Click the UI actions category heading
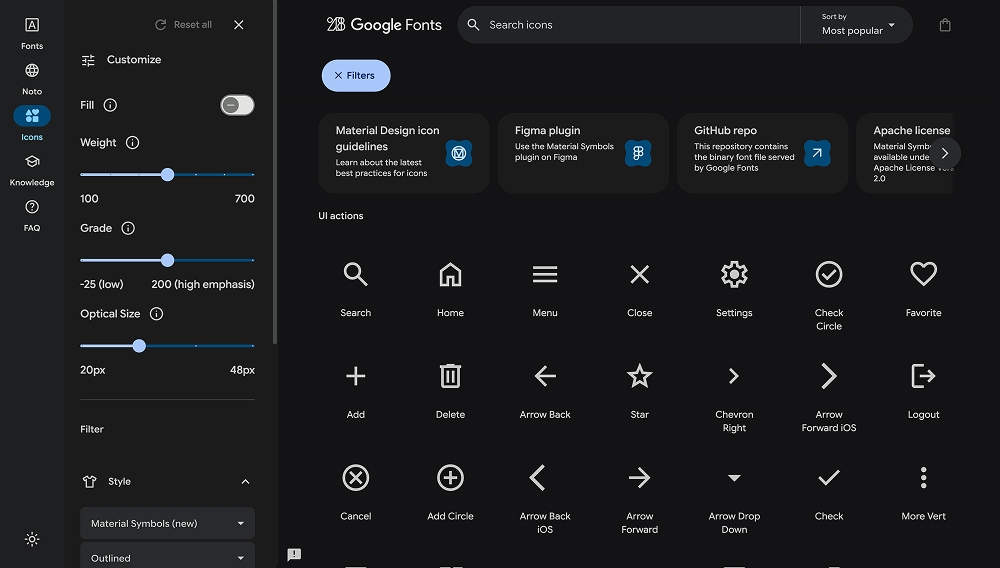This screenshot has height=568, width=1000. click(x=341, y=216)
